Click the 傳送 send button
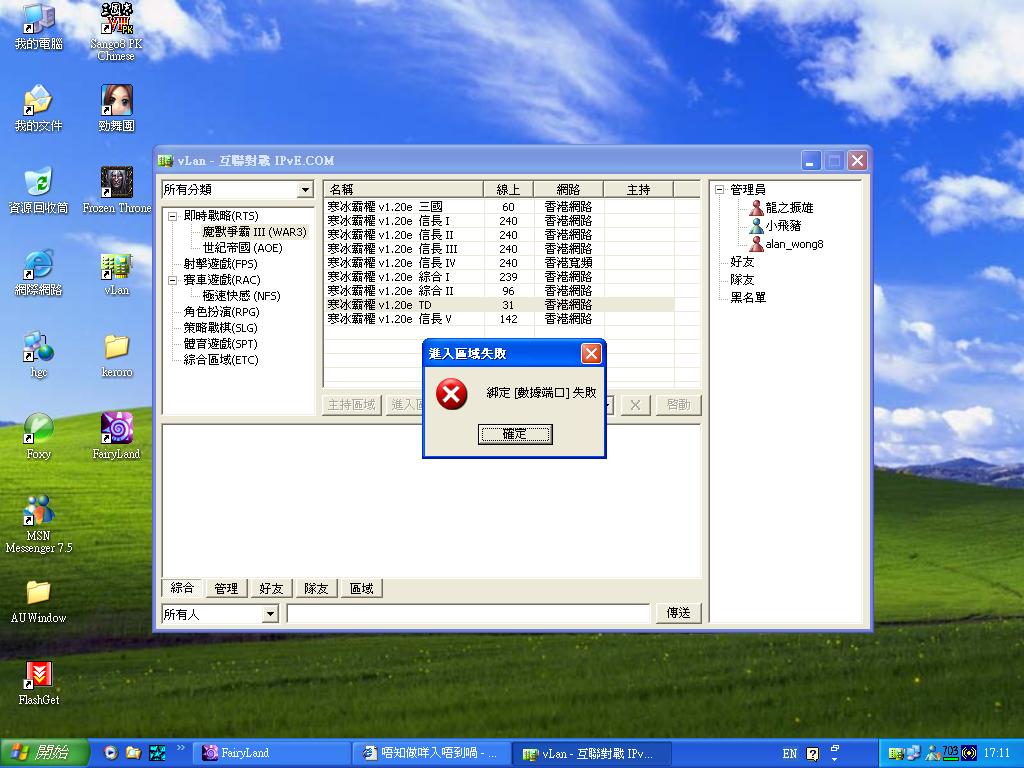This screenshot has height=768, width=1024. pos(678,613)
